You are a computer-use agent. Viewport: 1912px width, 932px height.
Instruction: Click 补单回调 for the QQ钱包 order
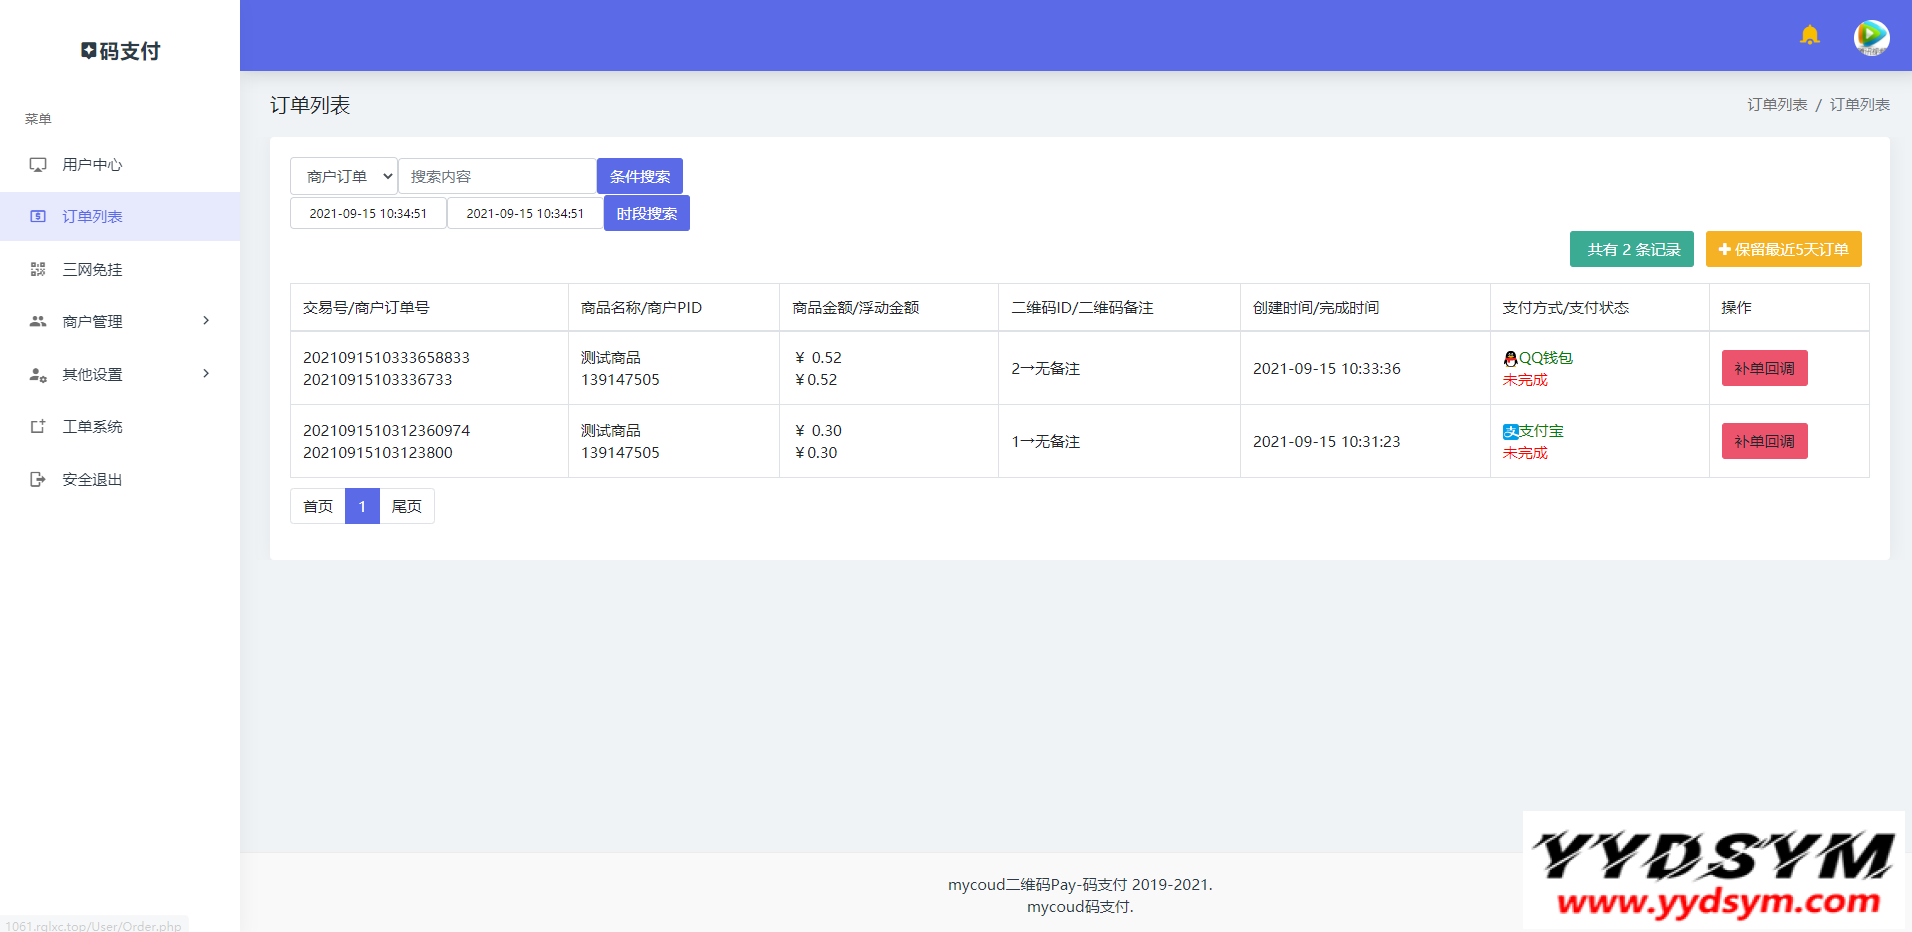[x=1764, y=369]
